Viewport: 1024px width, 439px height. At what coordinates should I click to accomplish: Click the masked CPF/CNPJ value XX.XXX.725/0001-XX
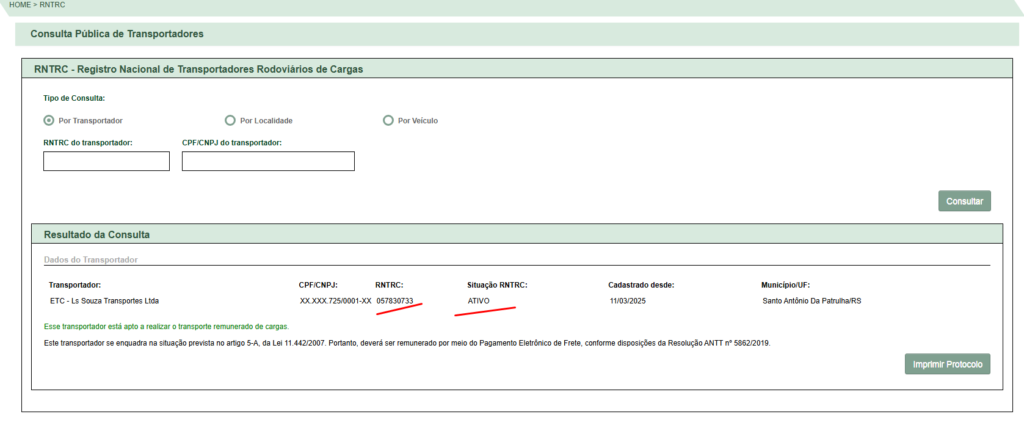coord(335,300)
